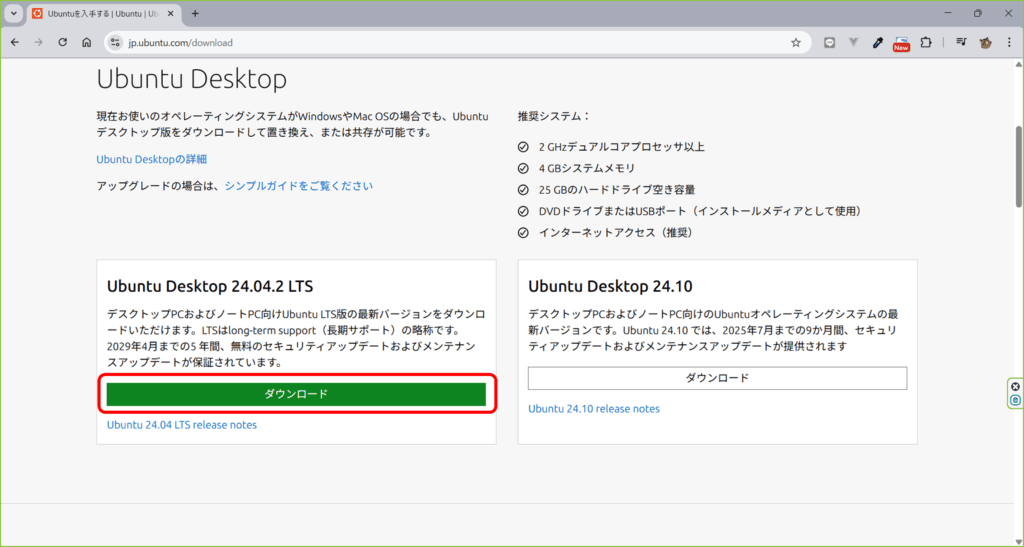Open the extension with New badge

tap(902, 44)
